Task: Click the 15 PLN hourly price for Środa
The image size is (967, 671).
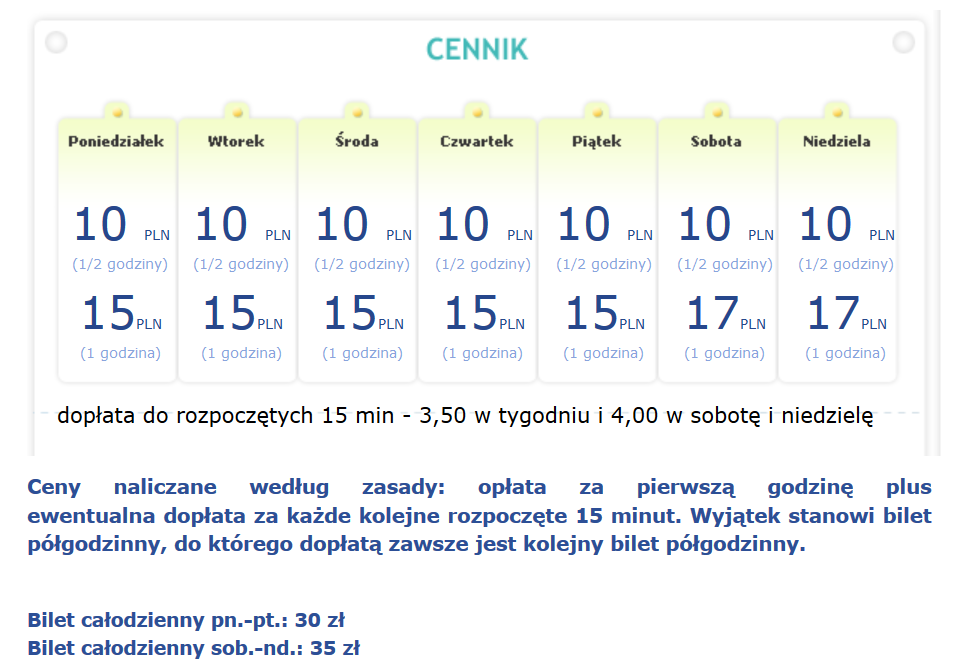Action: click(x=363, y=314)
